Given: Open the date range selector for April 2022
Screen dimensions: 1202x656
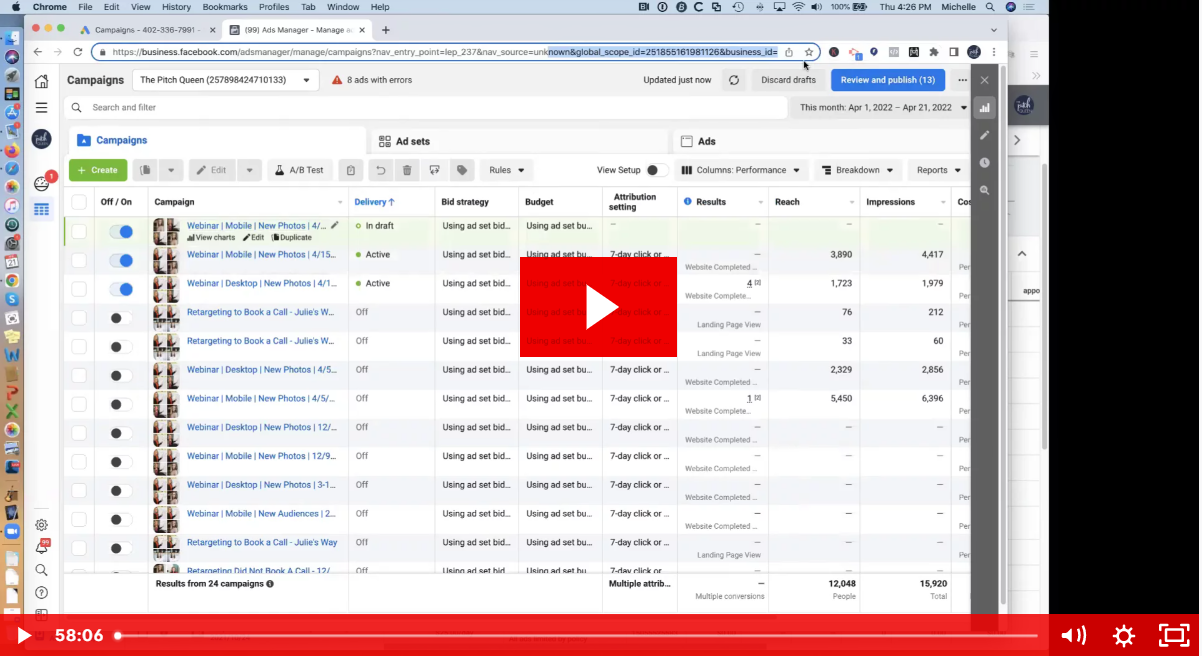Looking at the screenshot, I should click(882, 108).
